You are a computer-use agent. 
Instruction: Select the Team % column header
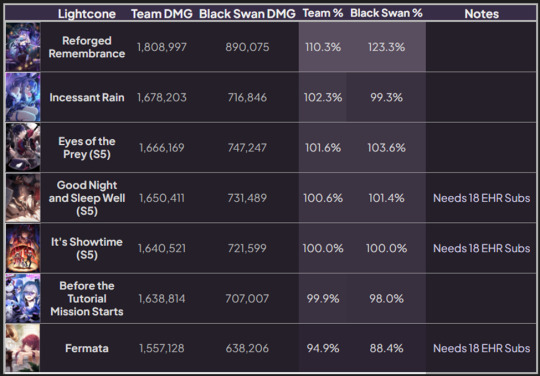click(x=323, y=13)
